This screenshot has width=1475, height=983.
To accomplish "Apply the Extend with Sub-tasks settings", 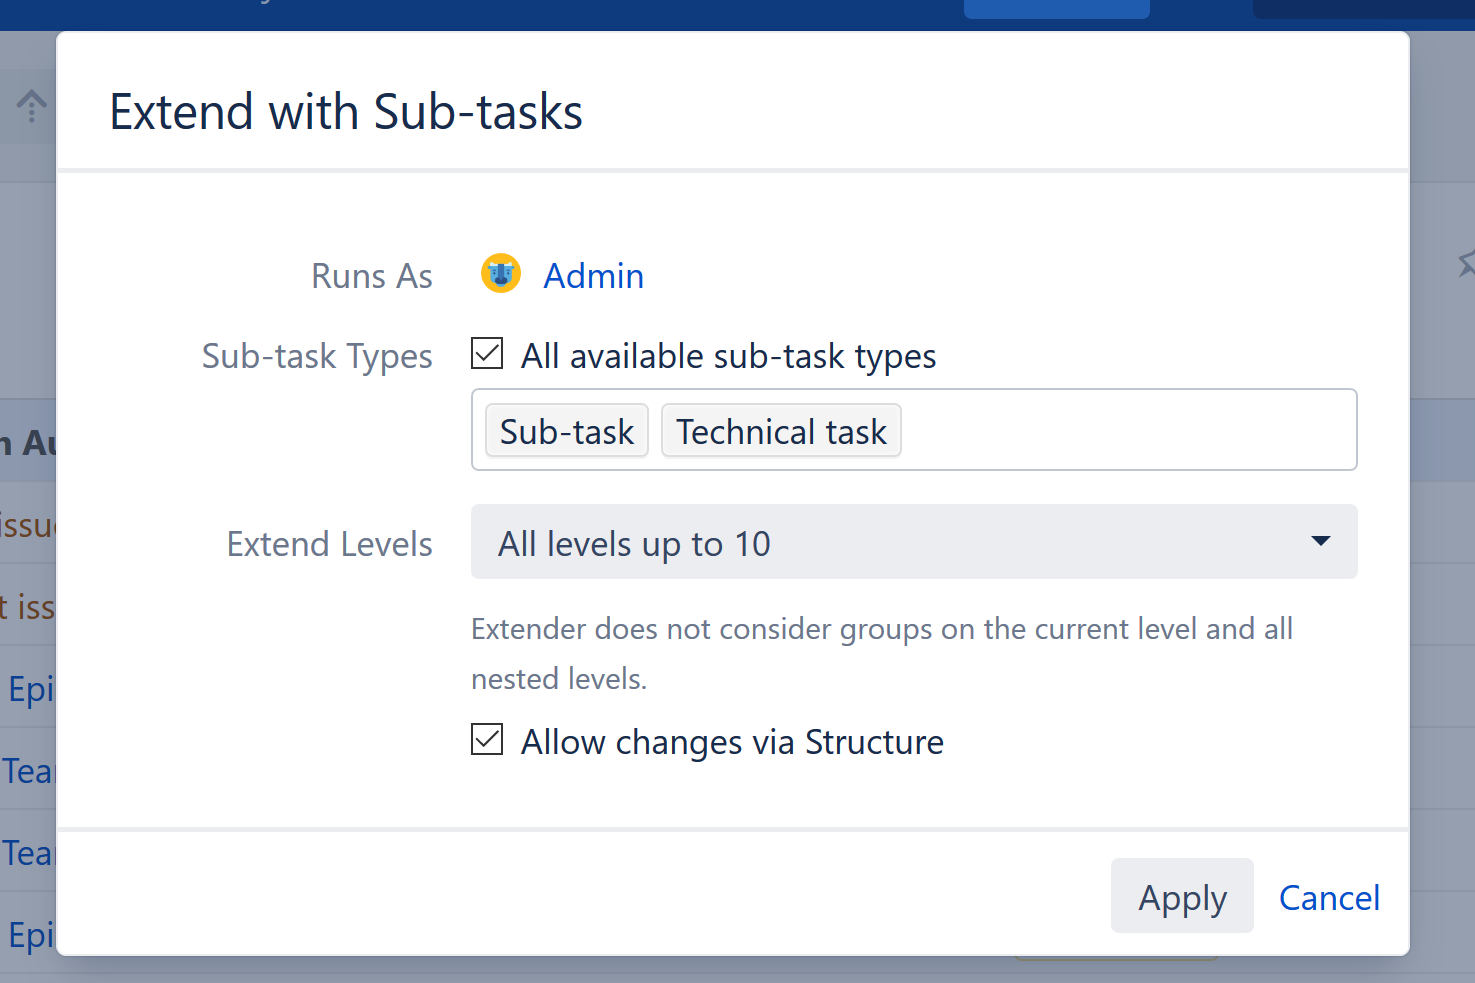I will tap(1182, 897).
